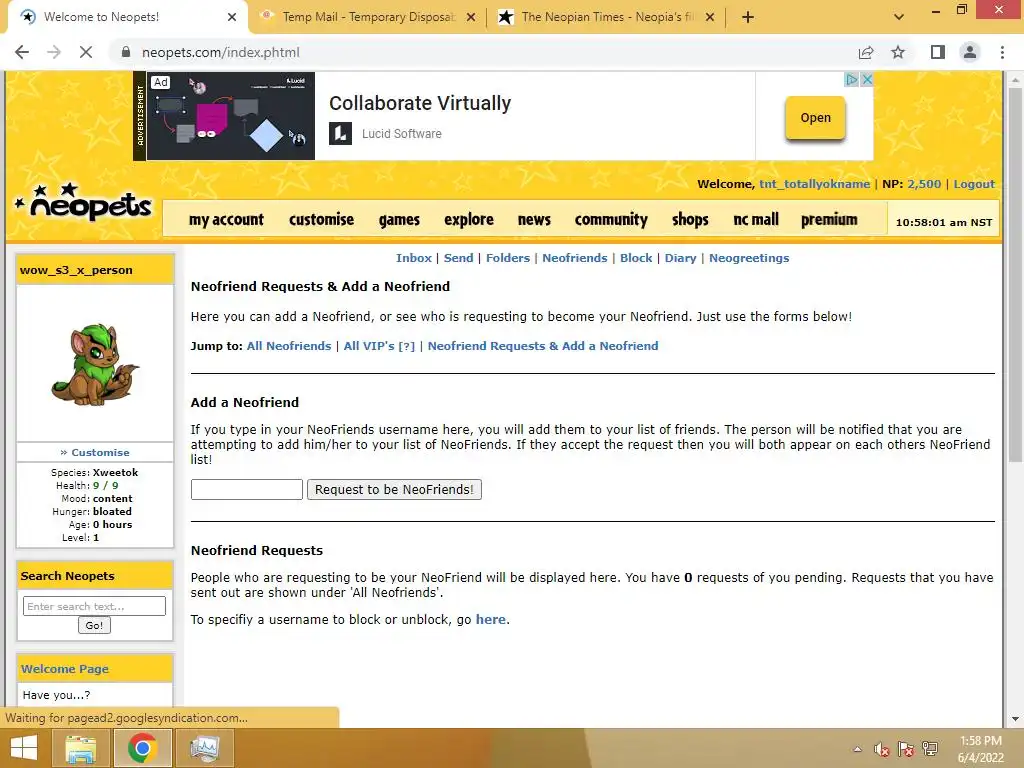Close the Neopian Times tab
Viewport: 1024px width, 768px height.
[x=710, y=17]
